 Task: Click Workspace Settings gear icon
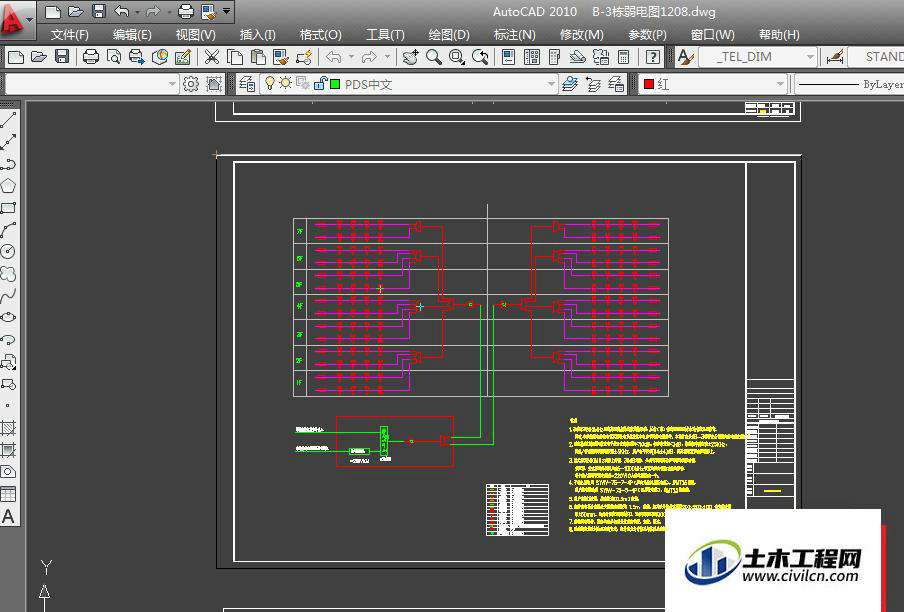tap(191, 84)
